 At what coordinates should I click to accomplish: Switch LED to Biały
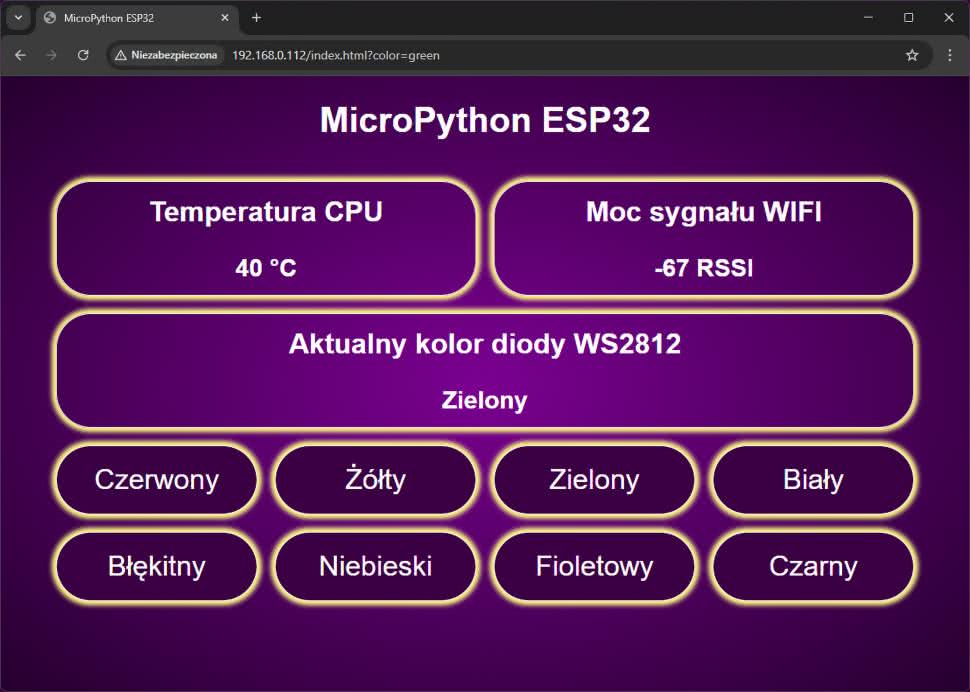(813, 480)
